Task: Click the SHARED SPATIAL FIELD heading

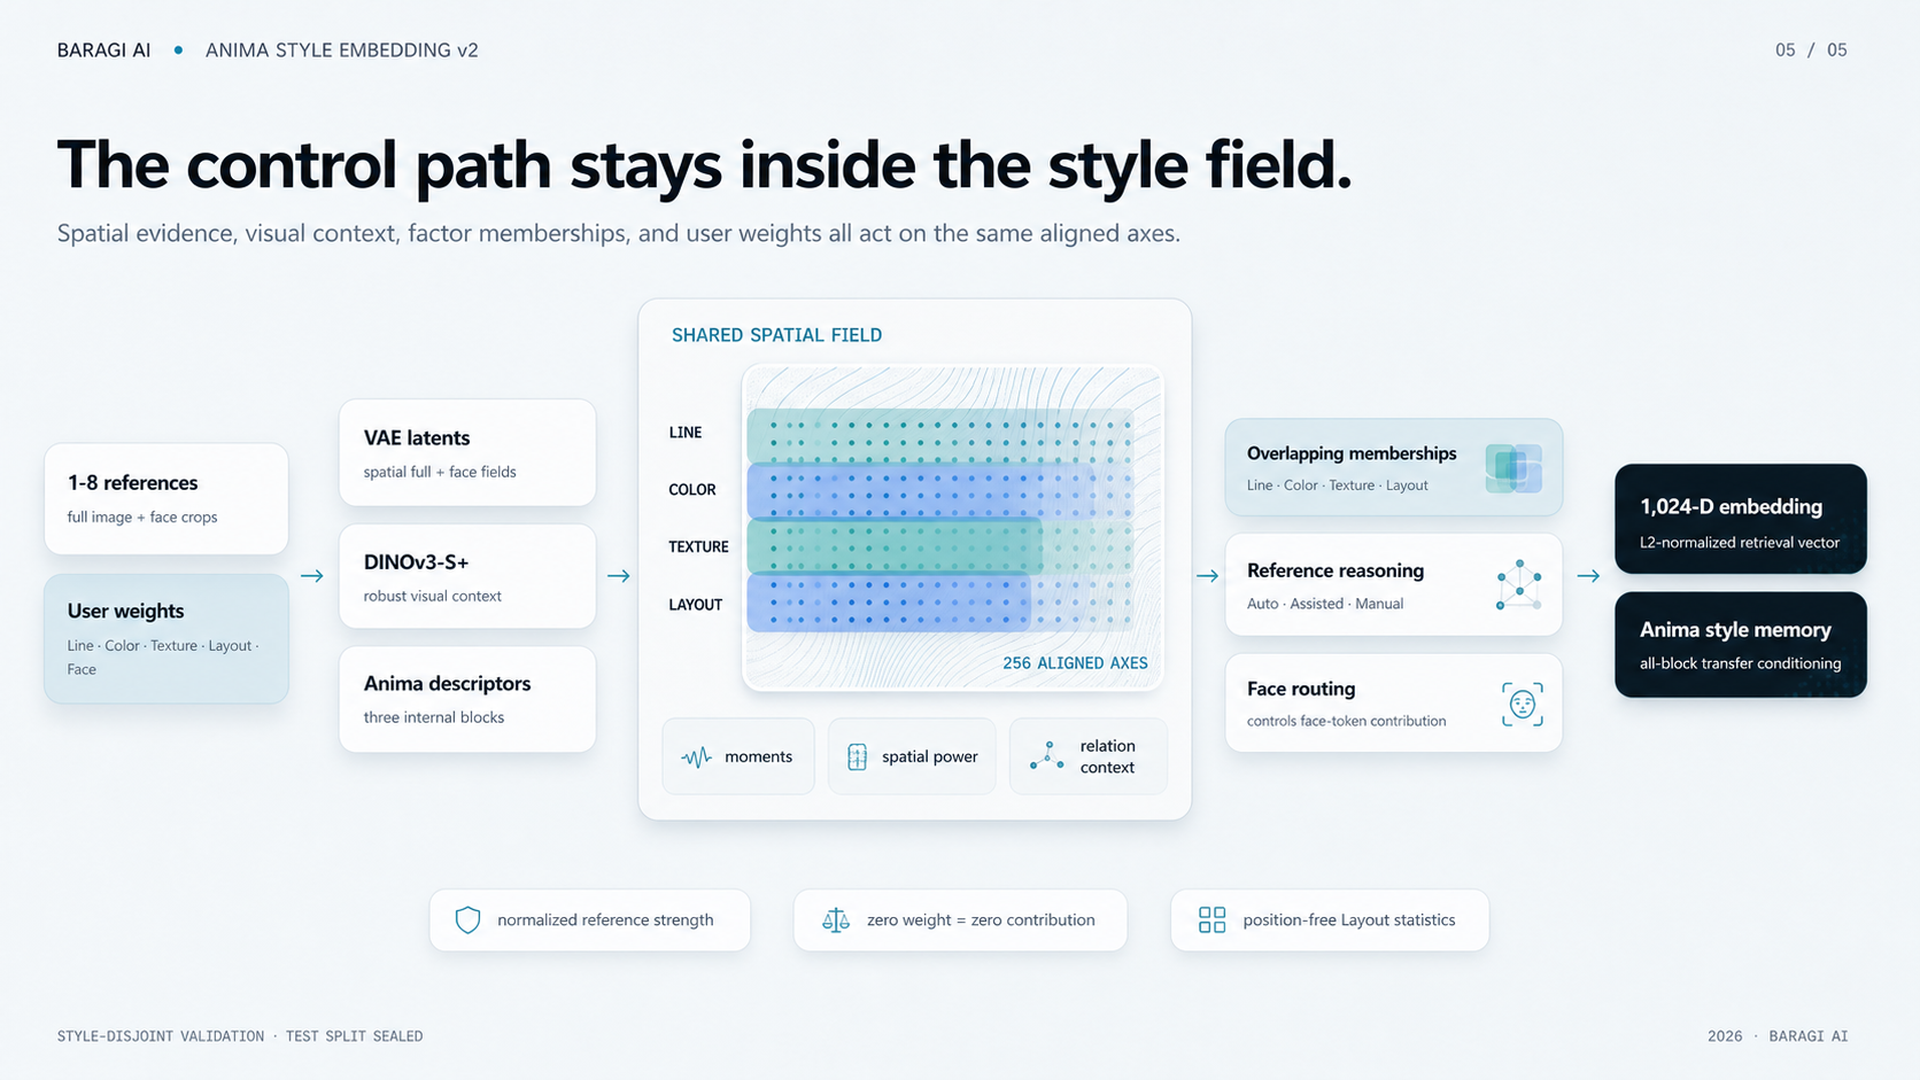Action: coord(776,335)
